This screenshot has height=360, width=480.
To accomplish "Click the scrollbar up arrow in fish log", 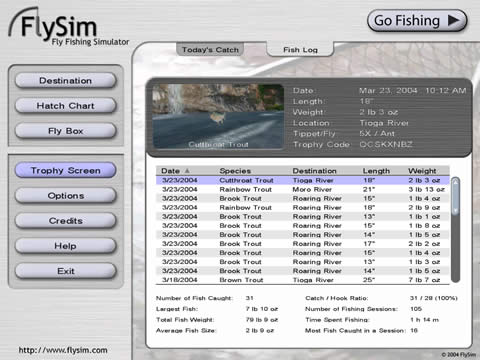I will [x=455, y=182].
